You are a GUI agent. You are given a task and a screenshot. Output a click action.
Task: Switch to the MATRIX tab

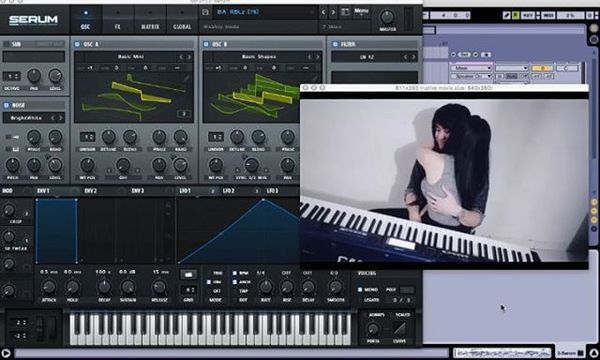150,20
